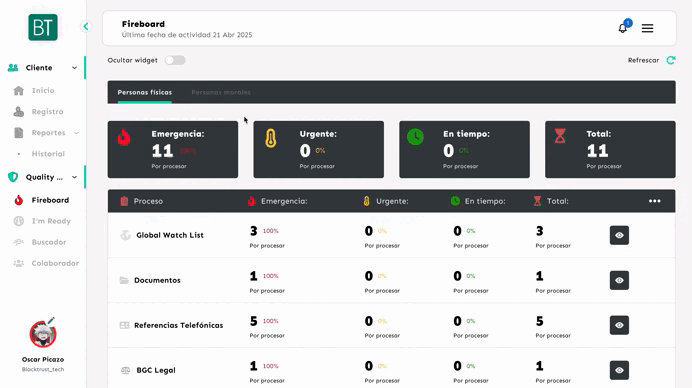Open Reportes menu item
Viewport: 692px width, 388px height.
tap(48, 133)
